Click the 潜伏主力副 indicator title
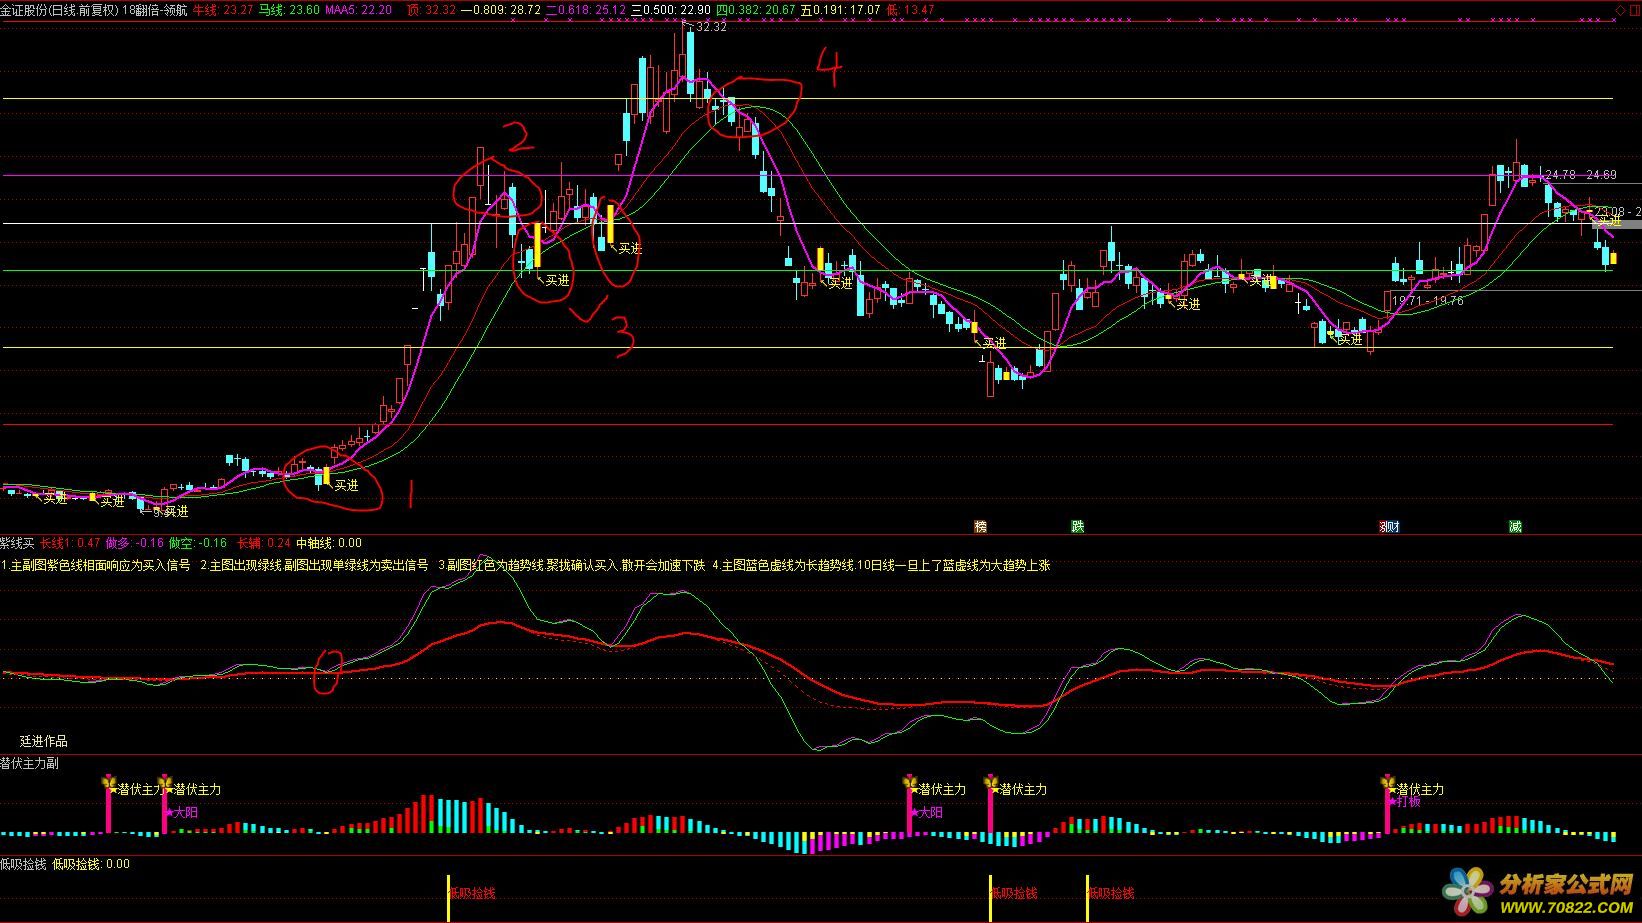 click(29, 763)
